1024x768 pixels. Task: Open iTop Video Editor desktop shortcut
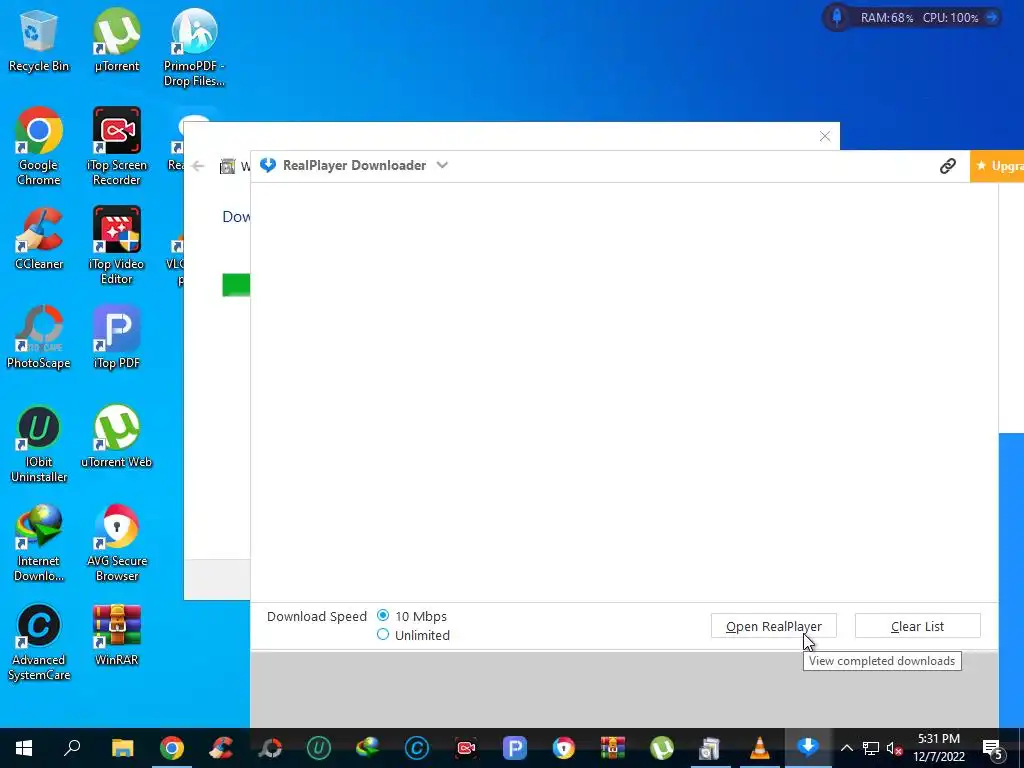(x=116, y=246)
